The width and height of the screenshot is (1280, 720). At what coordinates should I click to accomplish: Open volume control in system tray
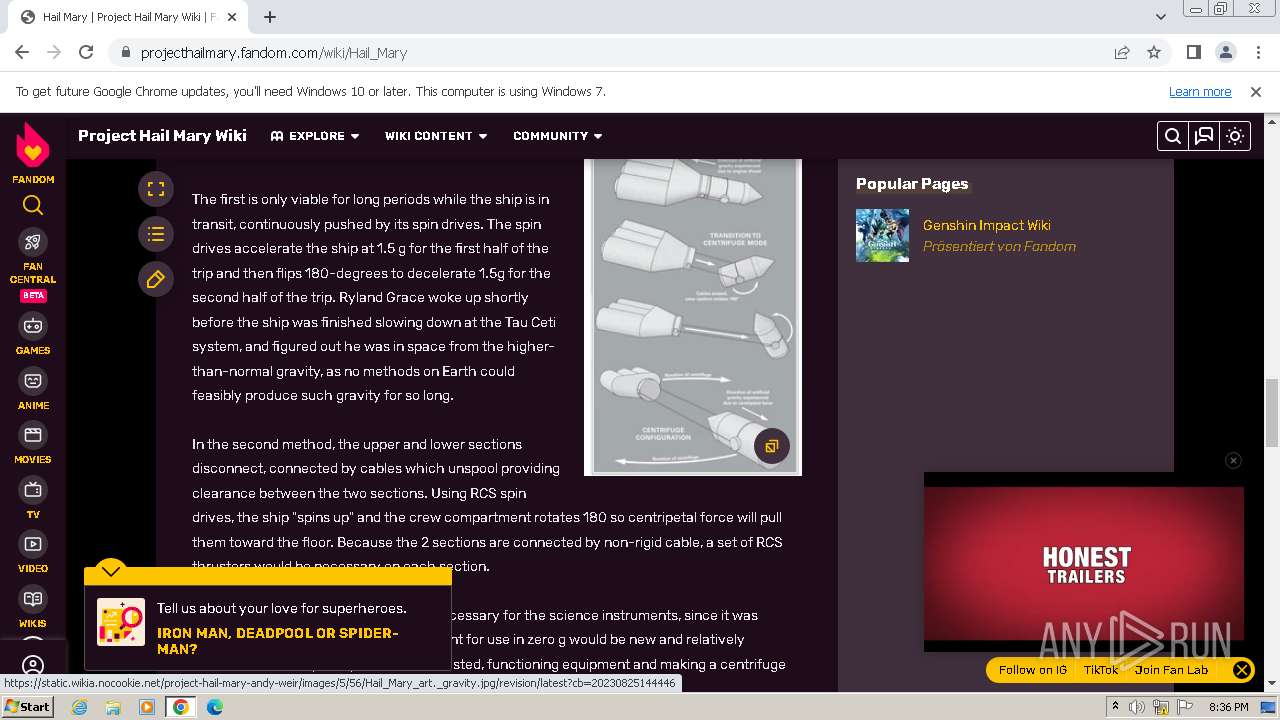pos(1137,707)
